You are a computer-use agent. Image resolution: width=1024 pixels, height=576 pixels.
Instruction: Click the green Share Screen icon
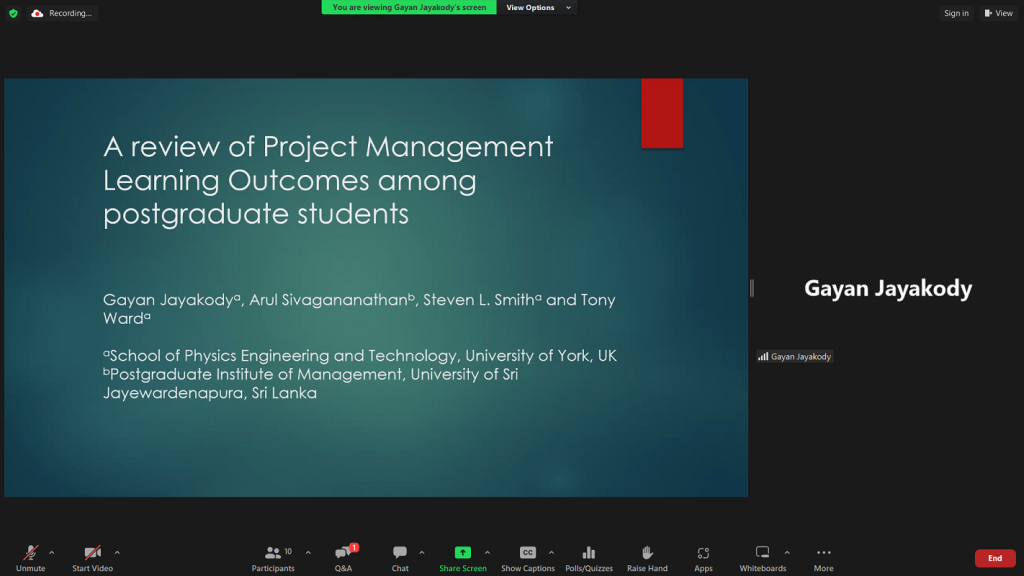pos(462,553)
